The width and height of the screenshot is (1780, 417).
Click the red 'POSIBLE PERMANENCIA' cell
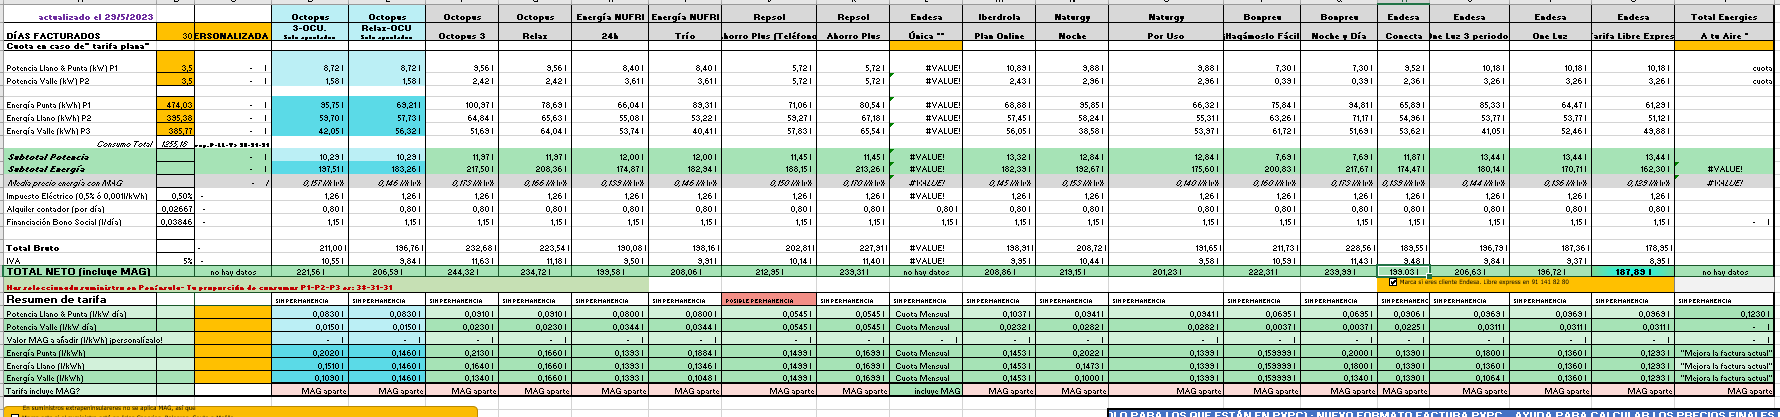click(769, 300)
